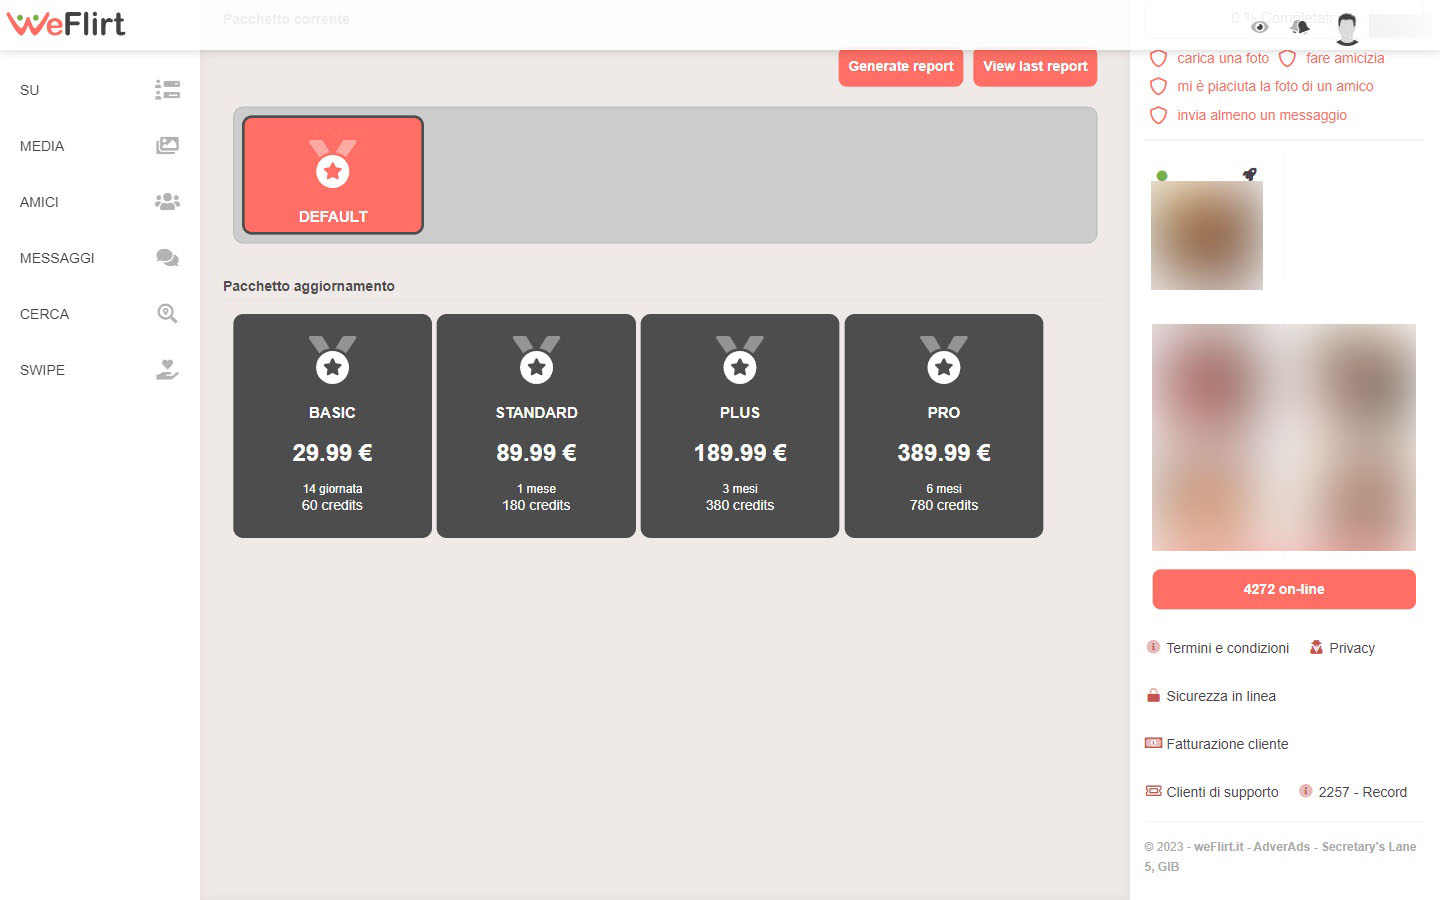Click the shield icon beside carica una foto
This screenshot has width=1440, height=900.
click(x=1158, y=58)
